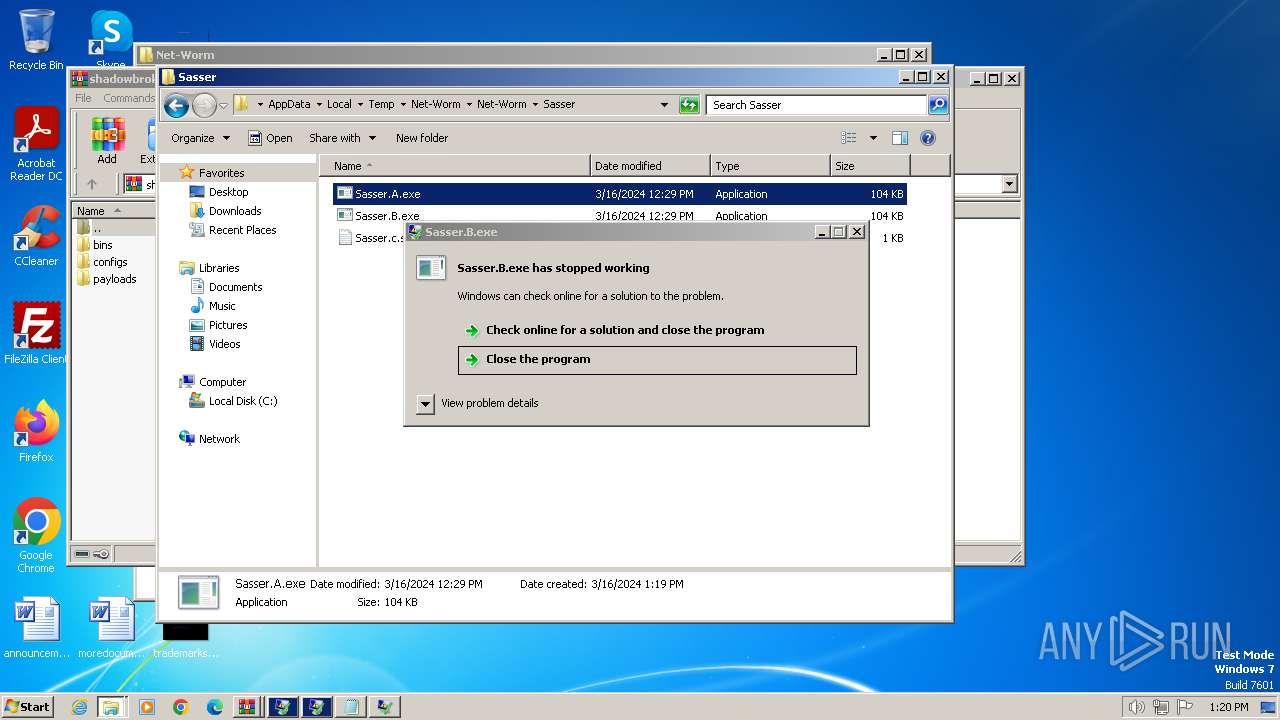The height and width of the screenshot is (720, 1280).
Task: Click Close the program in the crash dialog
Action: pos(657,360)
